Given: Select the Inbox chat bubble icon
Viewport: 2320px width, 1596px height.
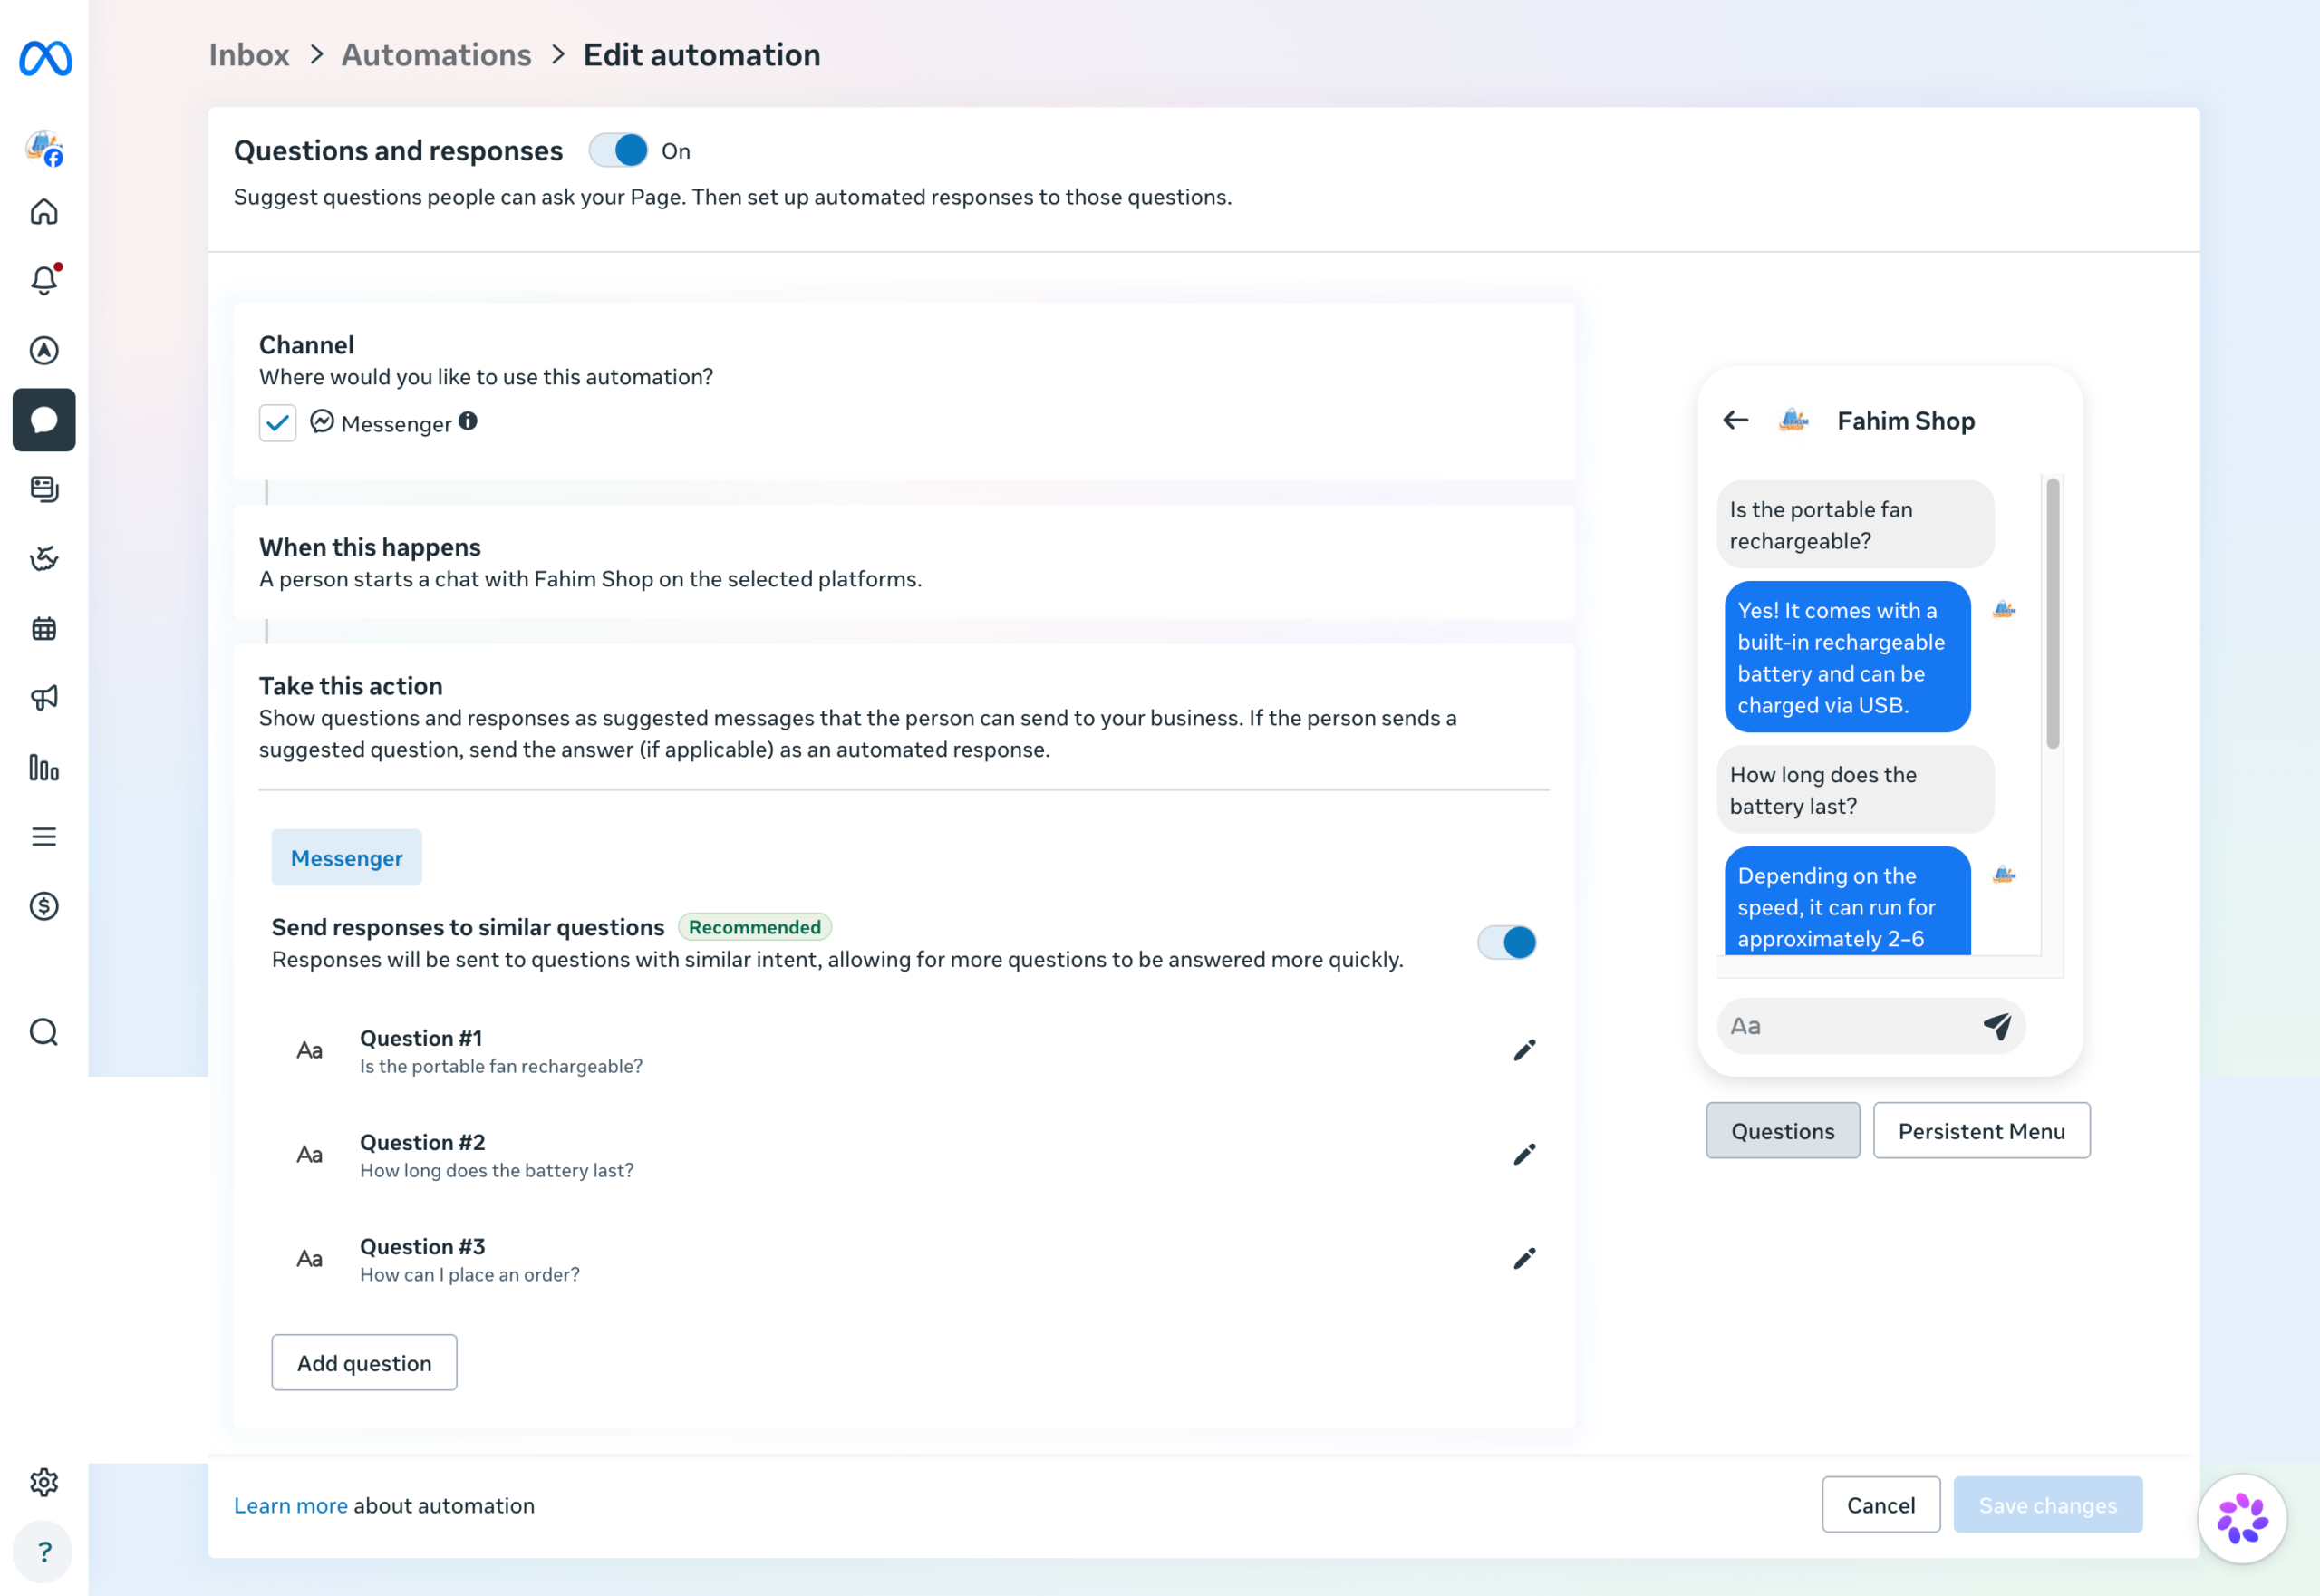Looking at the screenshot, I should pyautogui.click(x=44, y=420).
